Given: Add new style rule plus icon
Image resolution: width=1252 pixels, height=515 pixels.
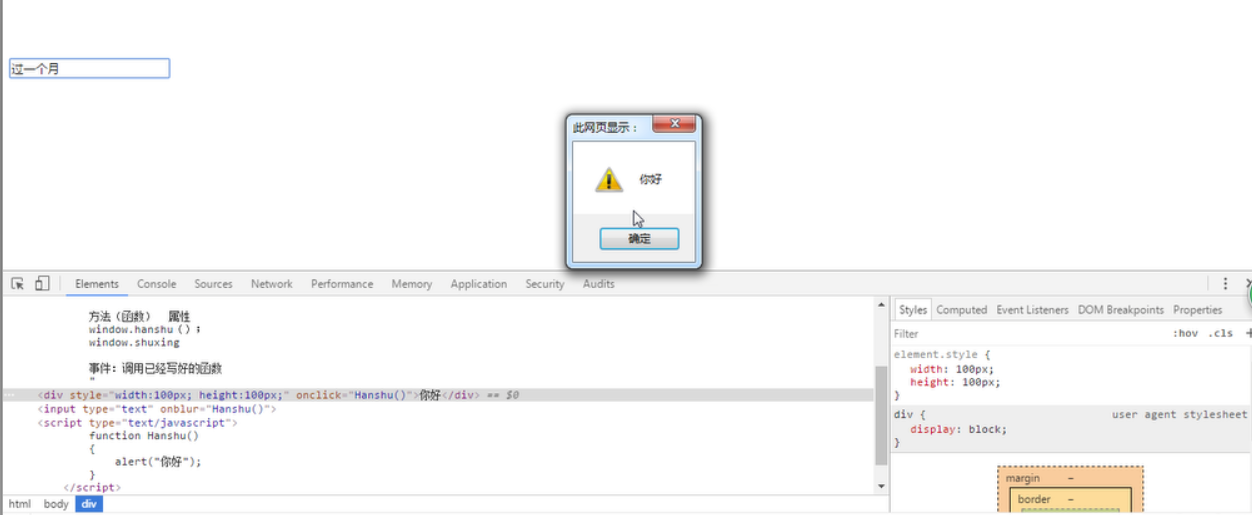Looking at the screenshot, I should click(x=1248, y=333).
